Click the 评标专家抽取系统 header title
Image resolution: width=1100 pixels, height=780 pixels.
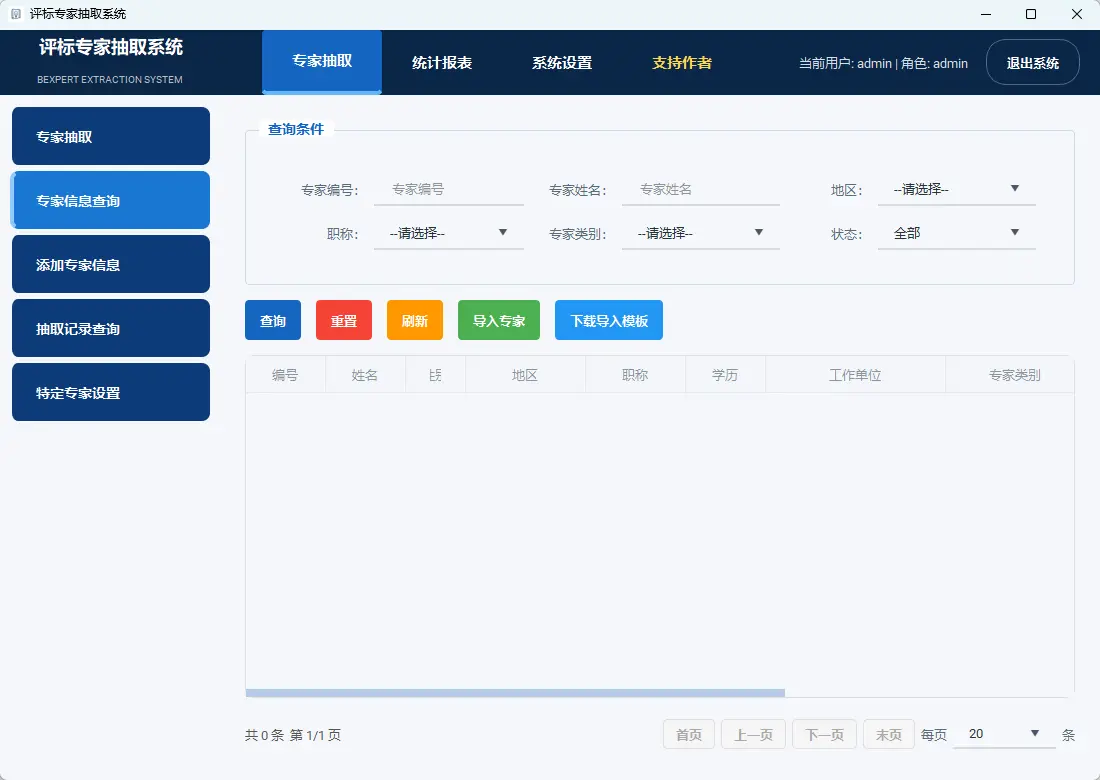pyautogui.click(x=111, y=47)
